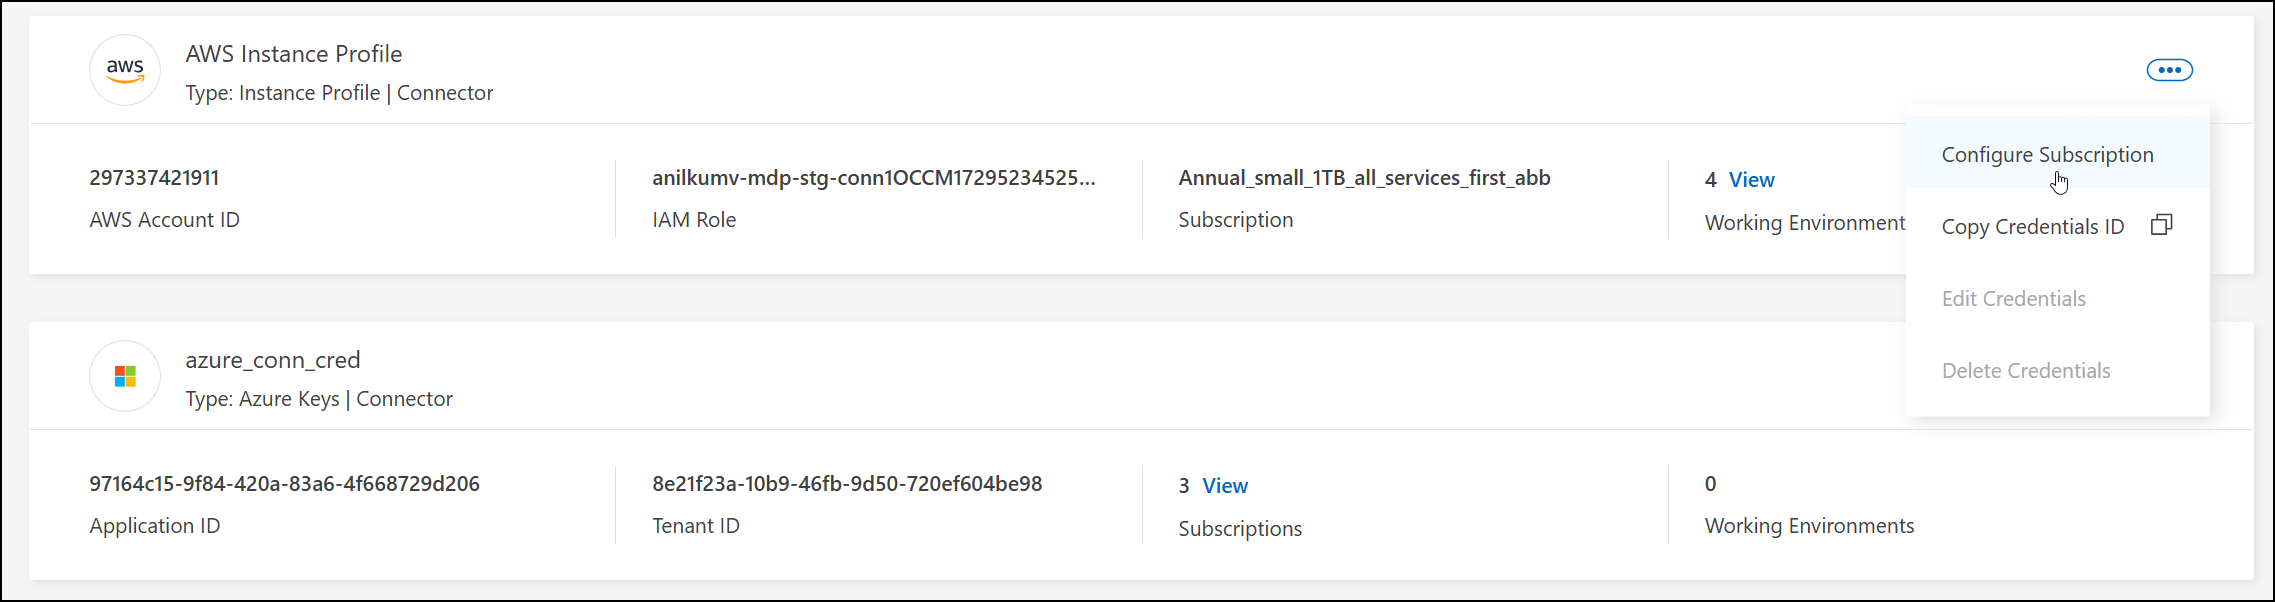Screen dimensions: 2275x602
Task: Click the Delete Credentials menu option
Action: [2025, 371]
